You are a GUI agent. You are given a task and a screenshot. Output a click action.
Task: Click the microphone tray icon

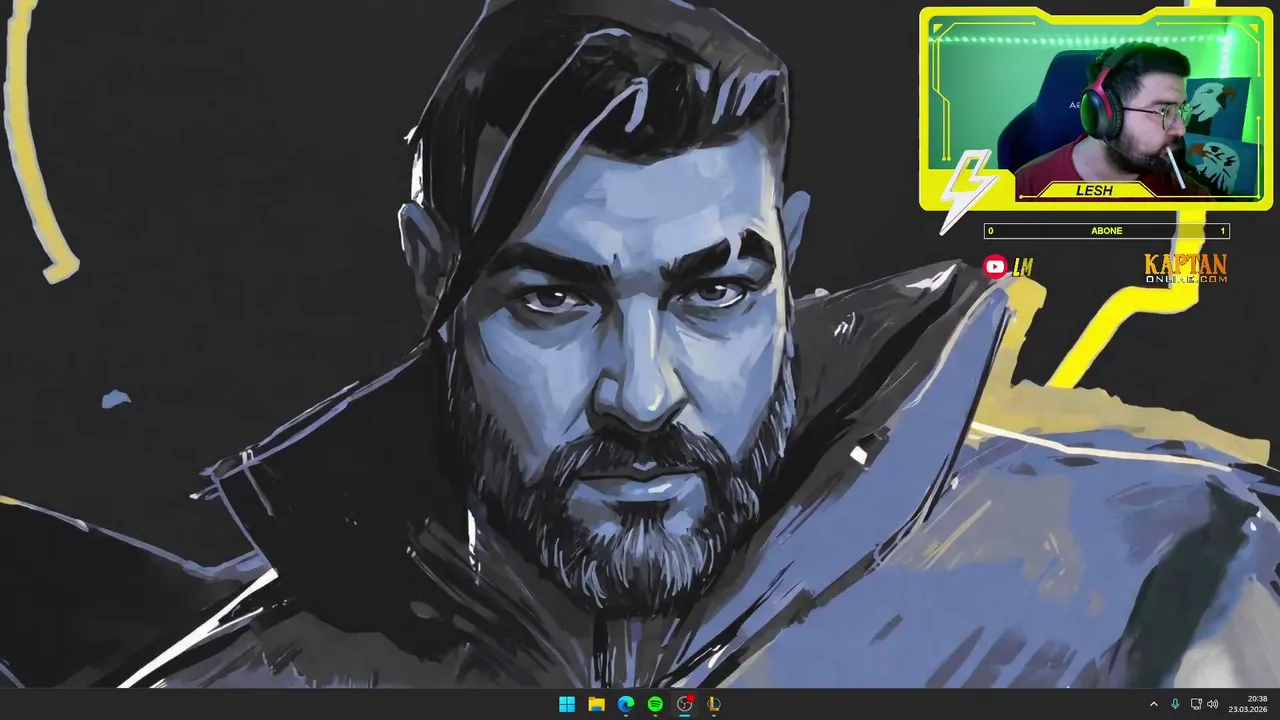point(1175,704)
